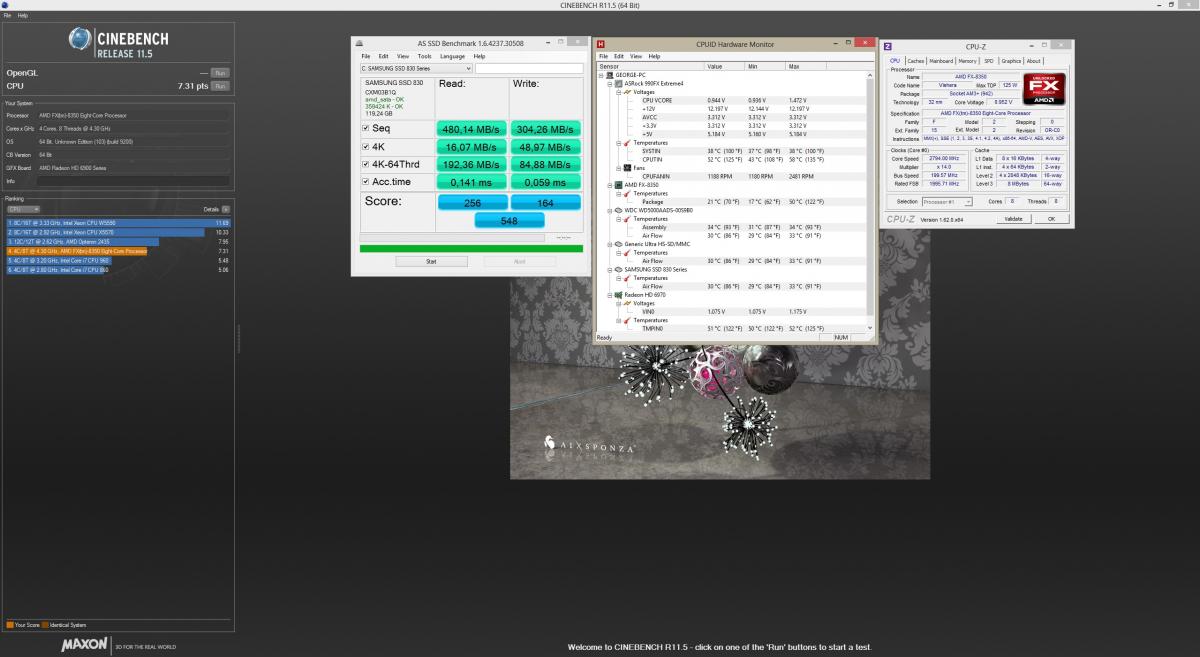Click the Radeon HD 6970 card icon
Viewport: 1200px width, 657px height.
pos(619,294)
